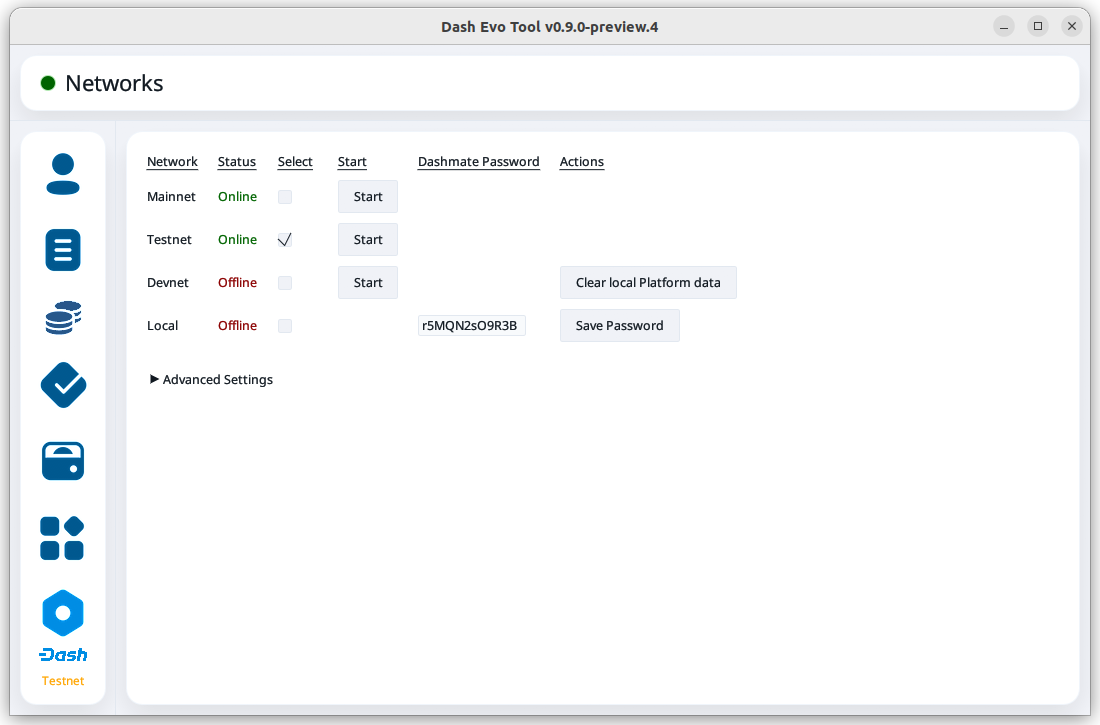Viewport: 1100px width, 725px height.
Task: Start the Devnet network
Action: click(368, 283)
